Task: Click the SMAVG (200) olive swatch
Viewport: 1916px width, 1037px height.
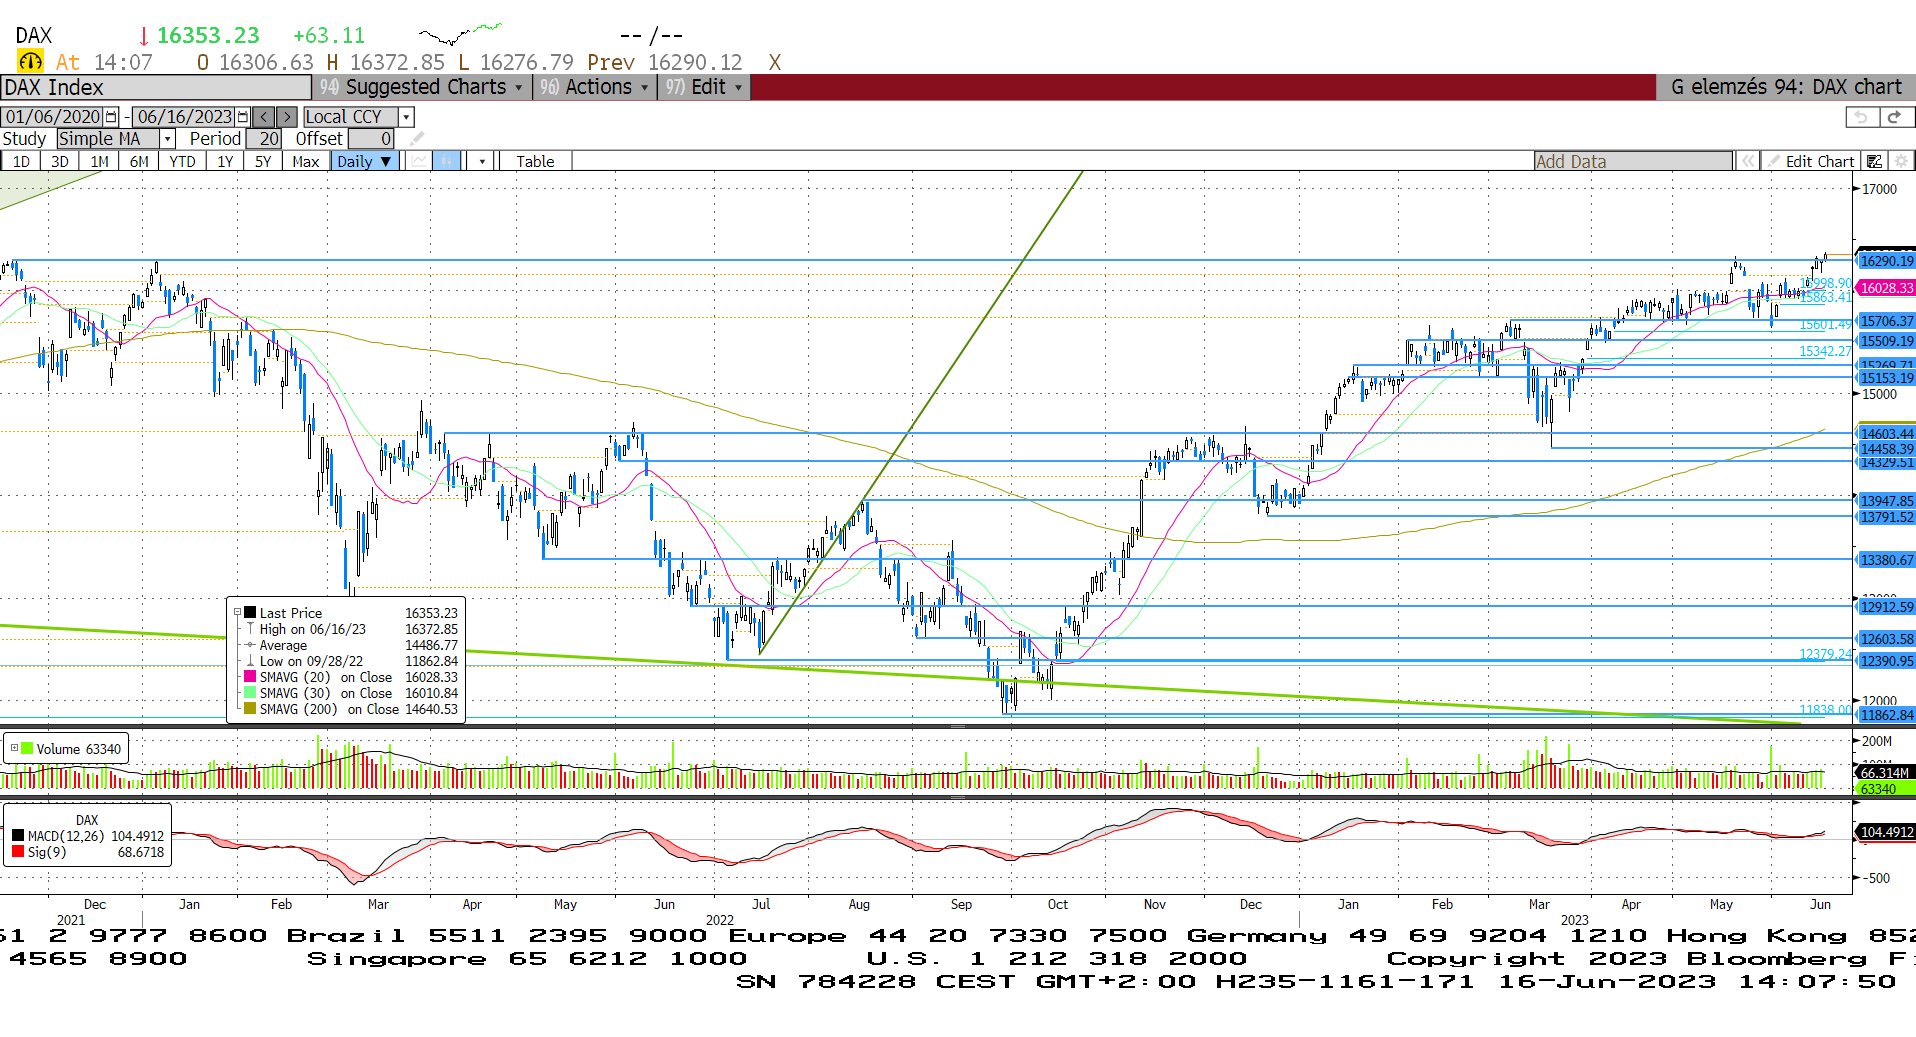Action: (250, 709)
